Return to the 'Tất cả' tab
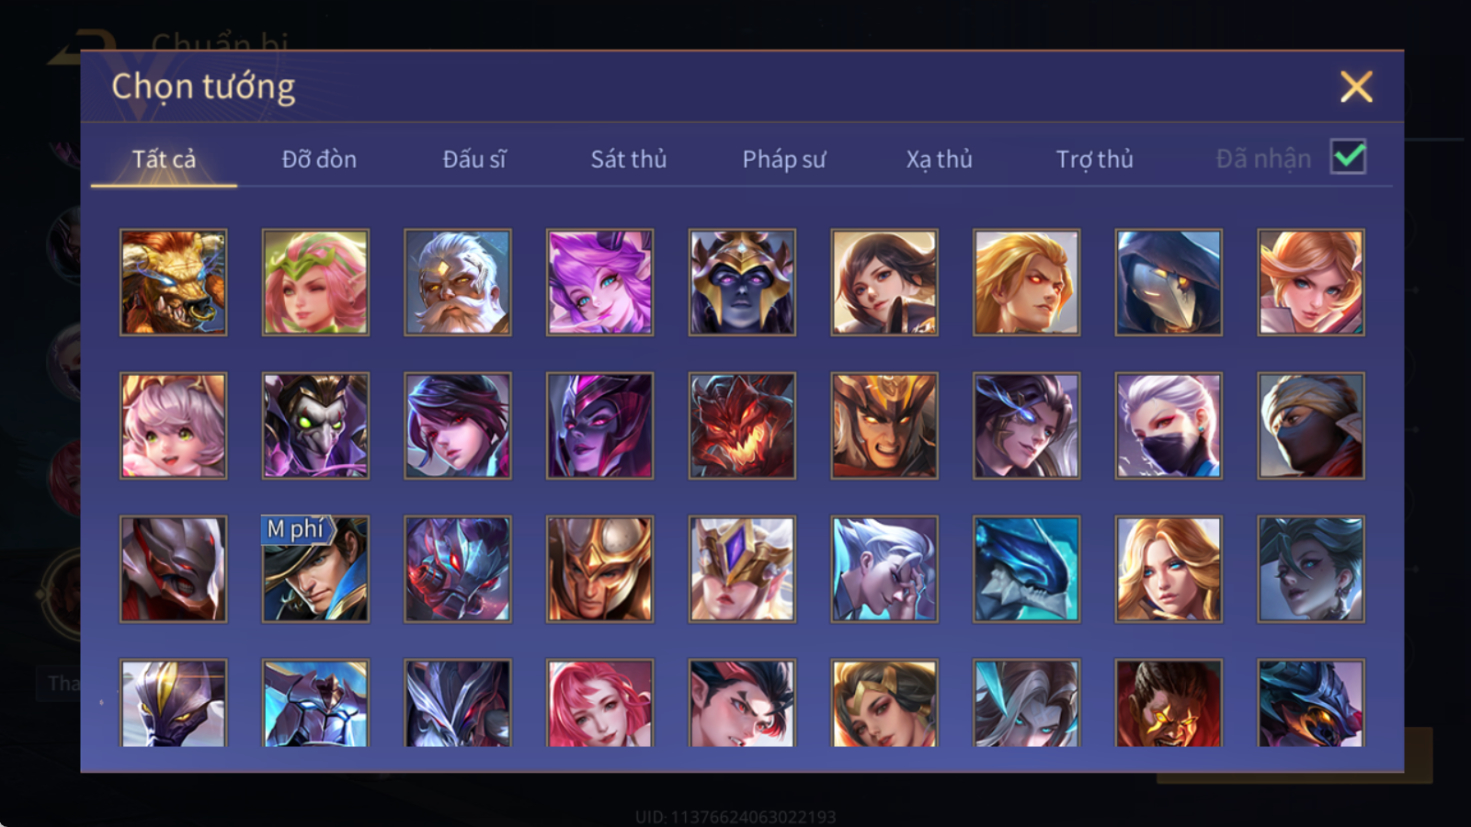The image size is (1471, 827). pos(164,159)
